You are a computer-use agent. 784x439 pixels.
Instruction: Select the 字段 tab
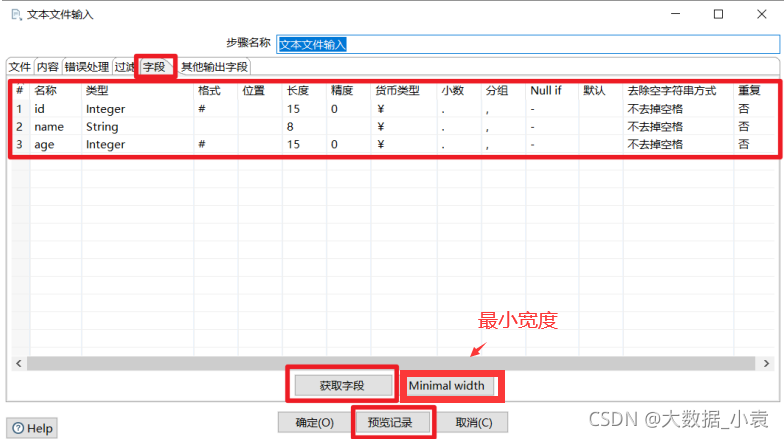(x=155, y=66)
